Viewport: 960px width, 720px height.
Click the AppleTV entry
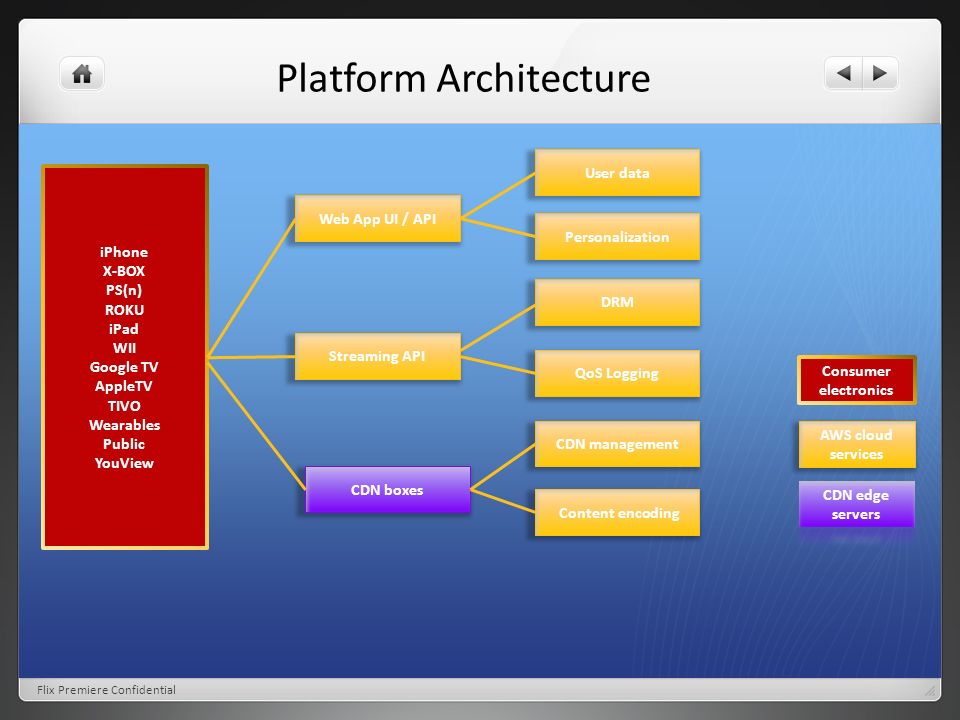[124, 386]
